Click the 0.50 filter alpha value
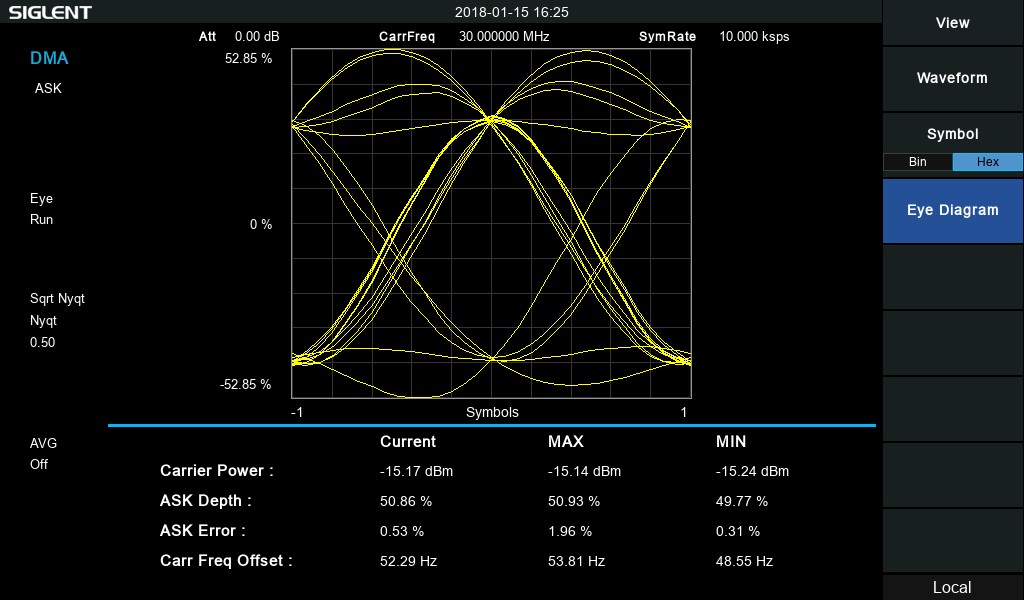Viewport: 1024px width, 600px height. (42, 342)
